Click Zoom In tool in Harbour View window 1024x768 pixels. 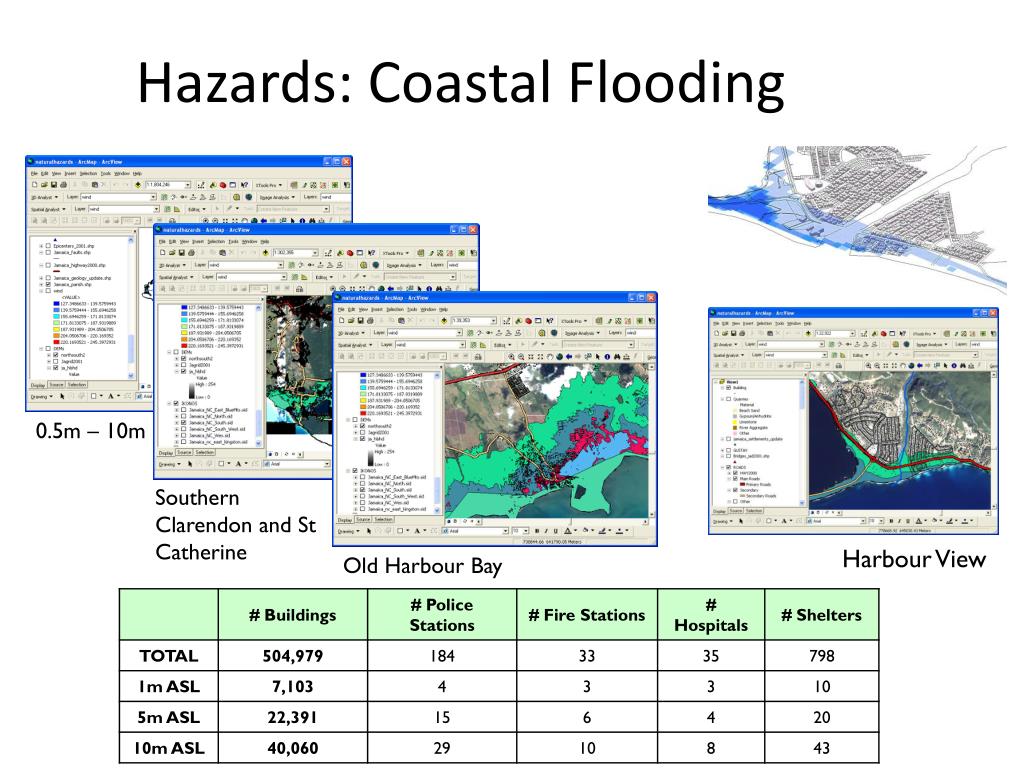point(869,365)
